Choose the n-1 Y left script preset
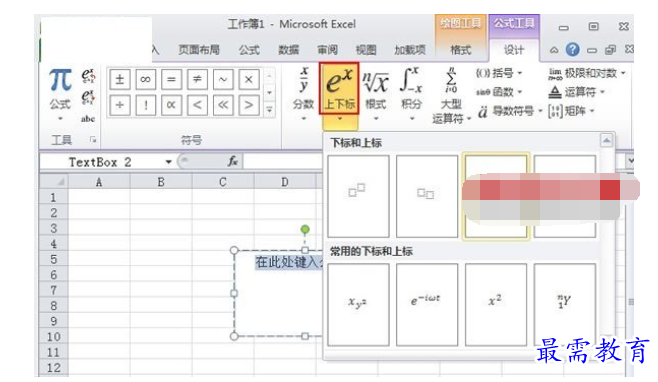This screenshot has height=382, width=658. 564,304
